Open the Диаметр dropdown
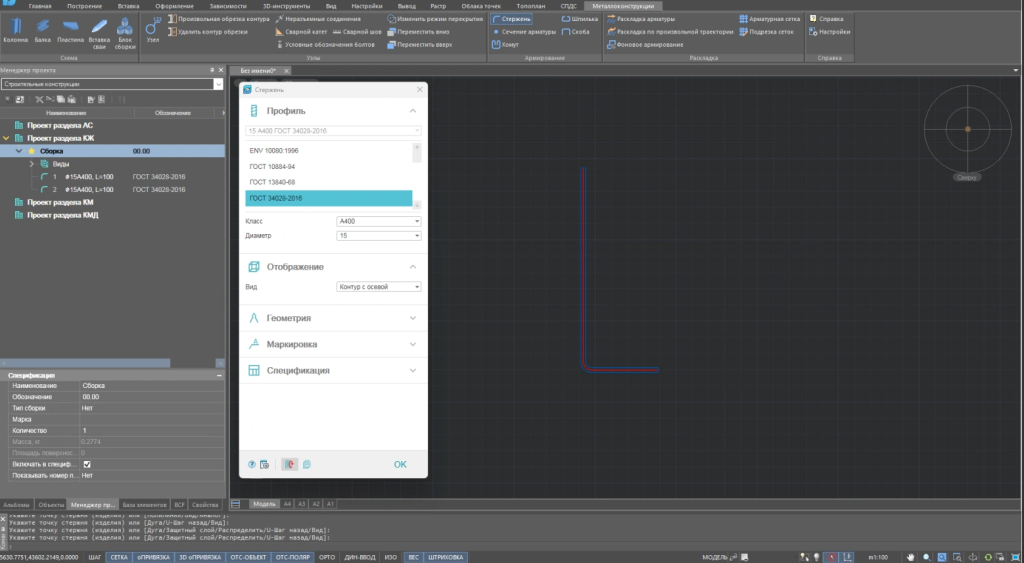The height and width of the screenshot is (563, 1024). pyautogui.click(x=379, y=235)
